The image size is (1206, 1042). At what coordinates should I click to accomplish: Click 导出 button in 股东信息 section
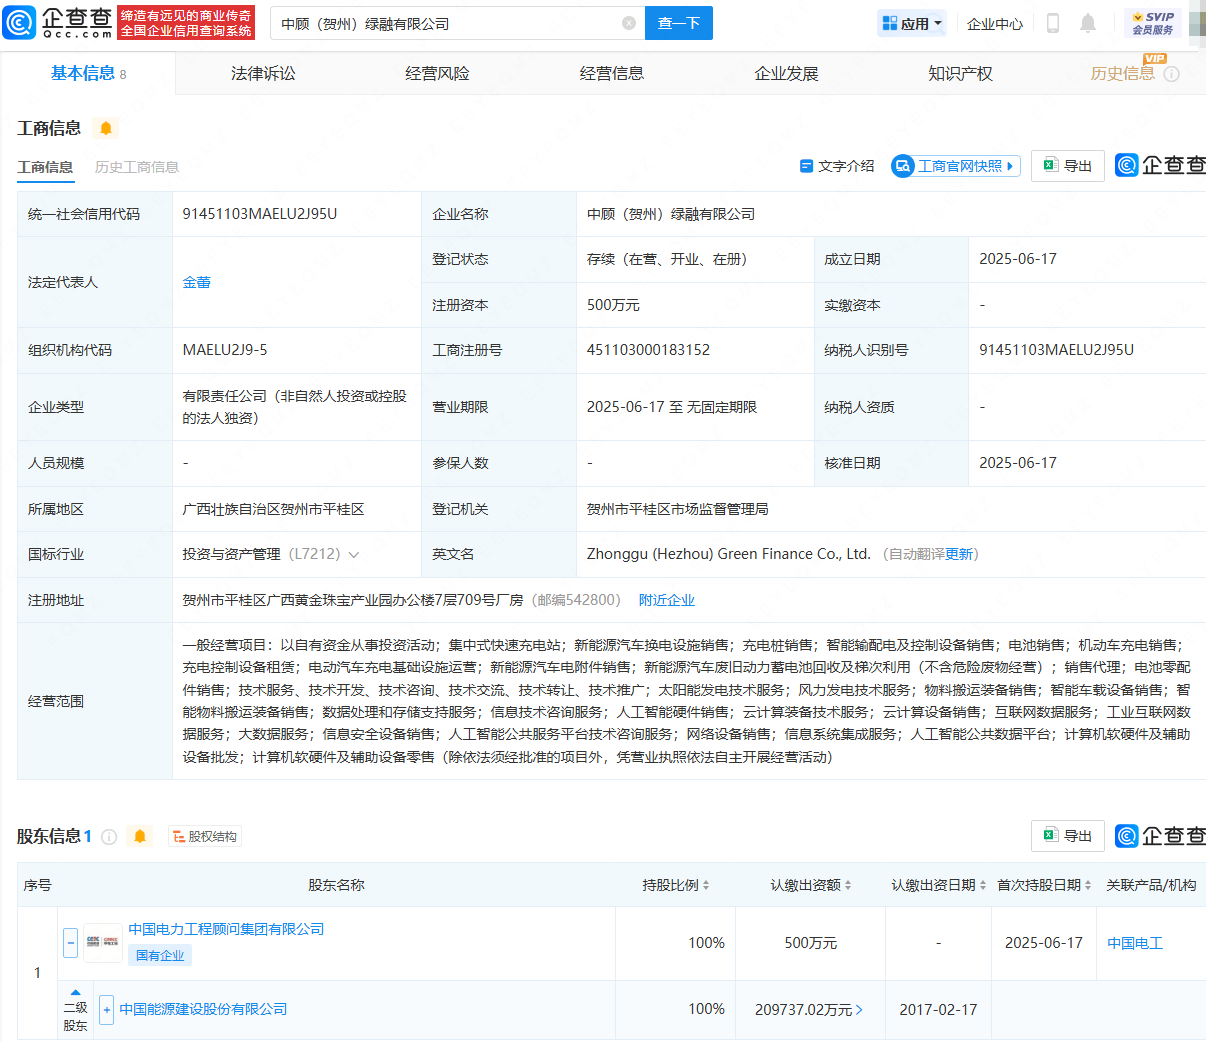[x=1068, y=836]
